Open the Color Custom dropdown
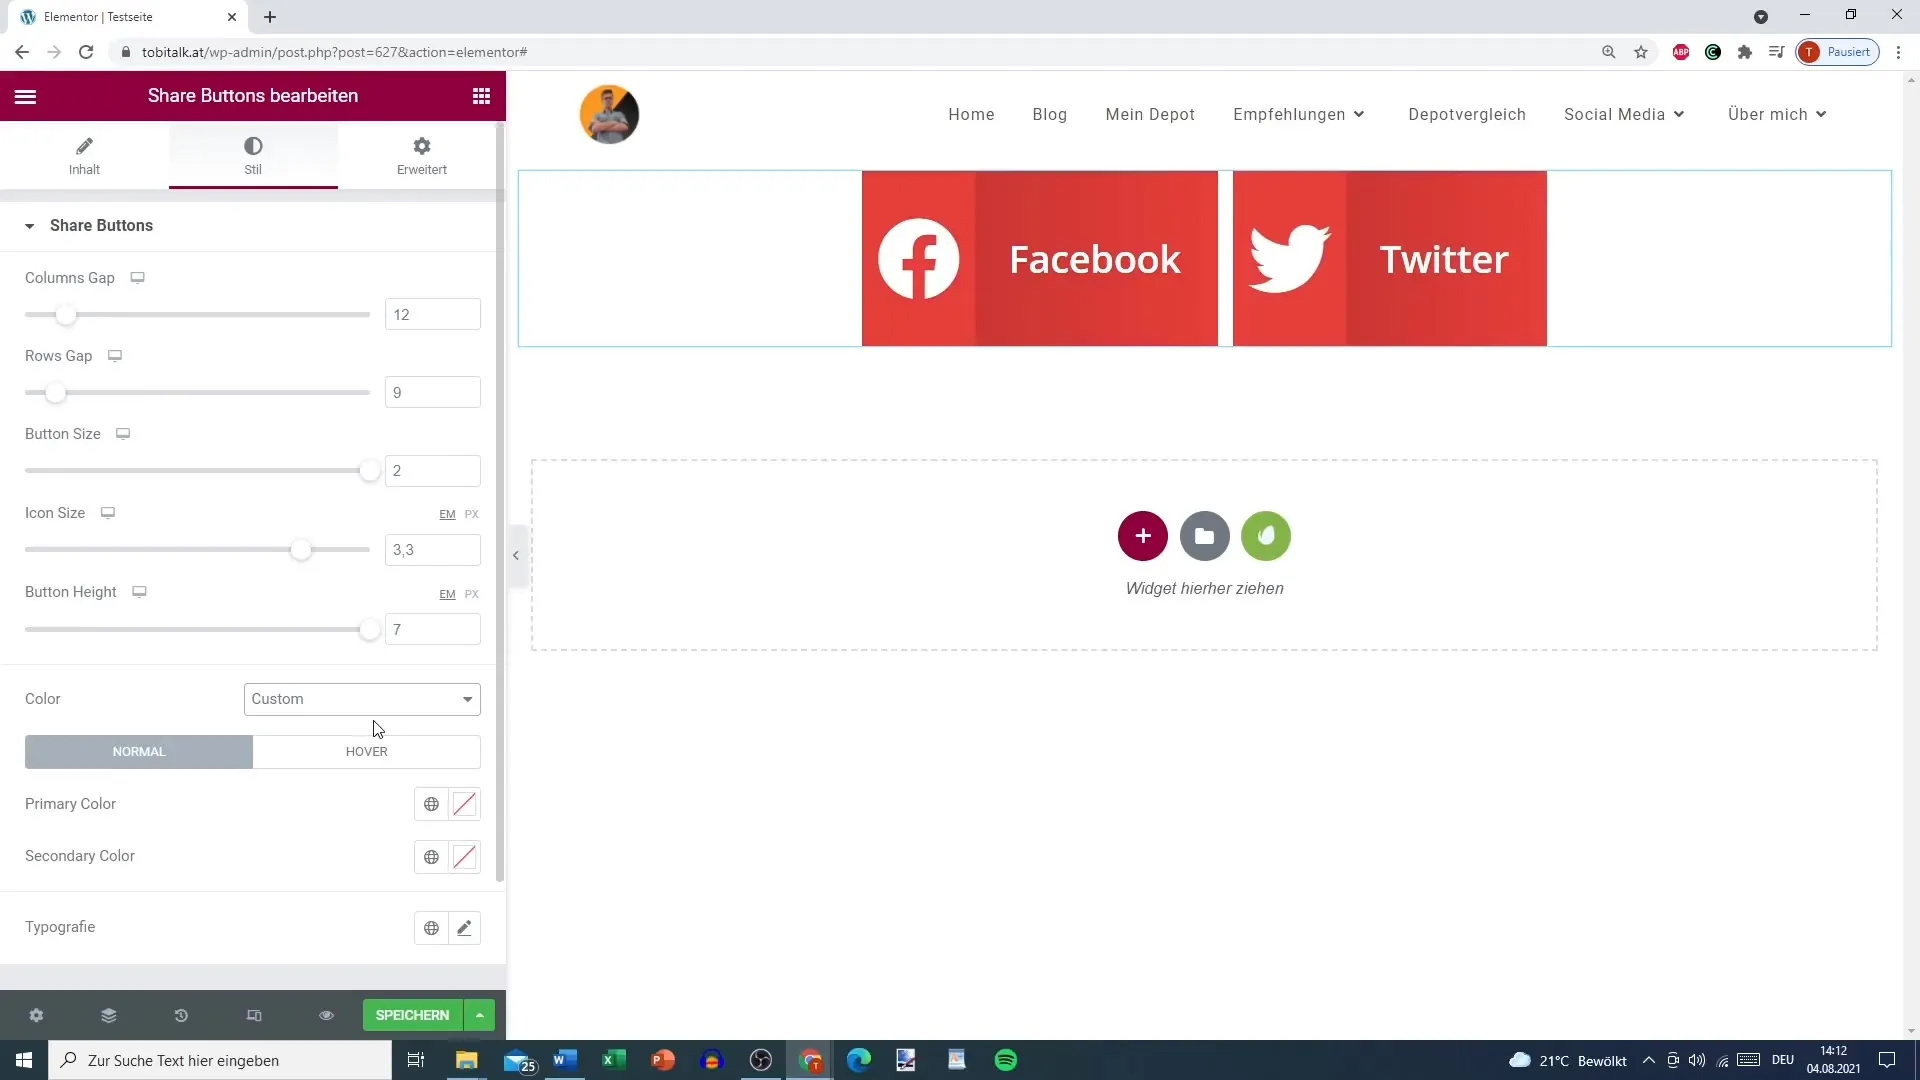This screenshot has width=1920, height=1080. 362,699
